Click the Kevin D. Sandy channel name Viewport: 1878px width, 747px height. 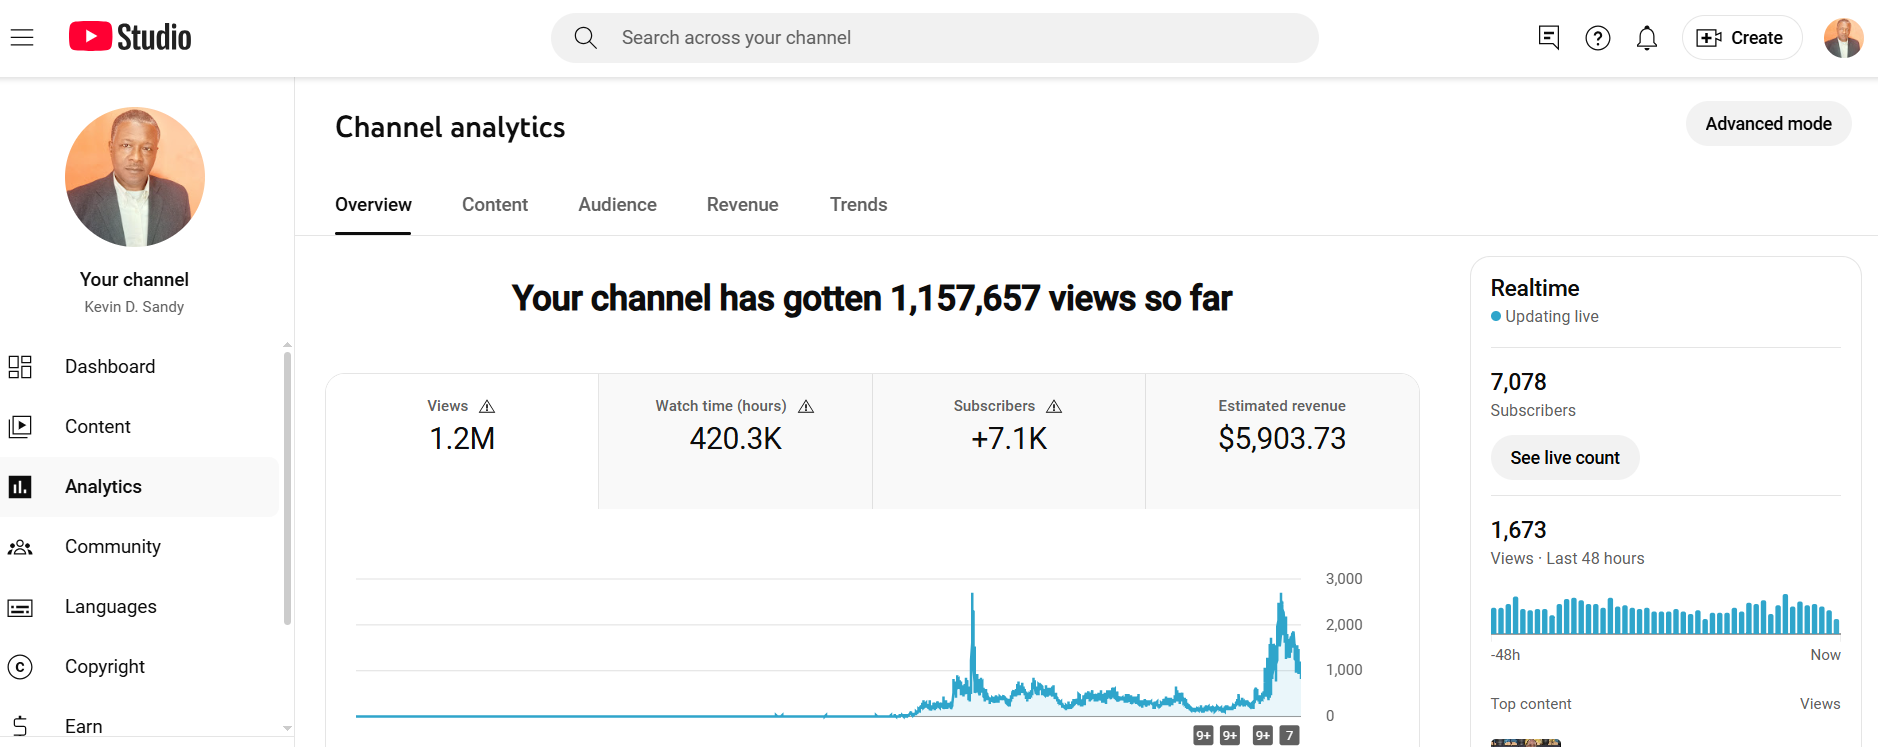pyautogui.click(x=134, y=307)
